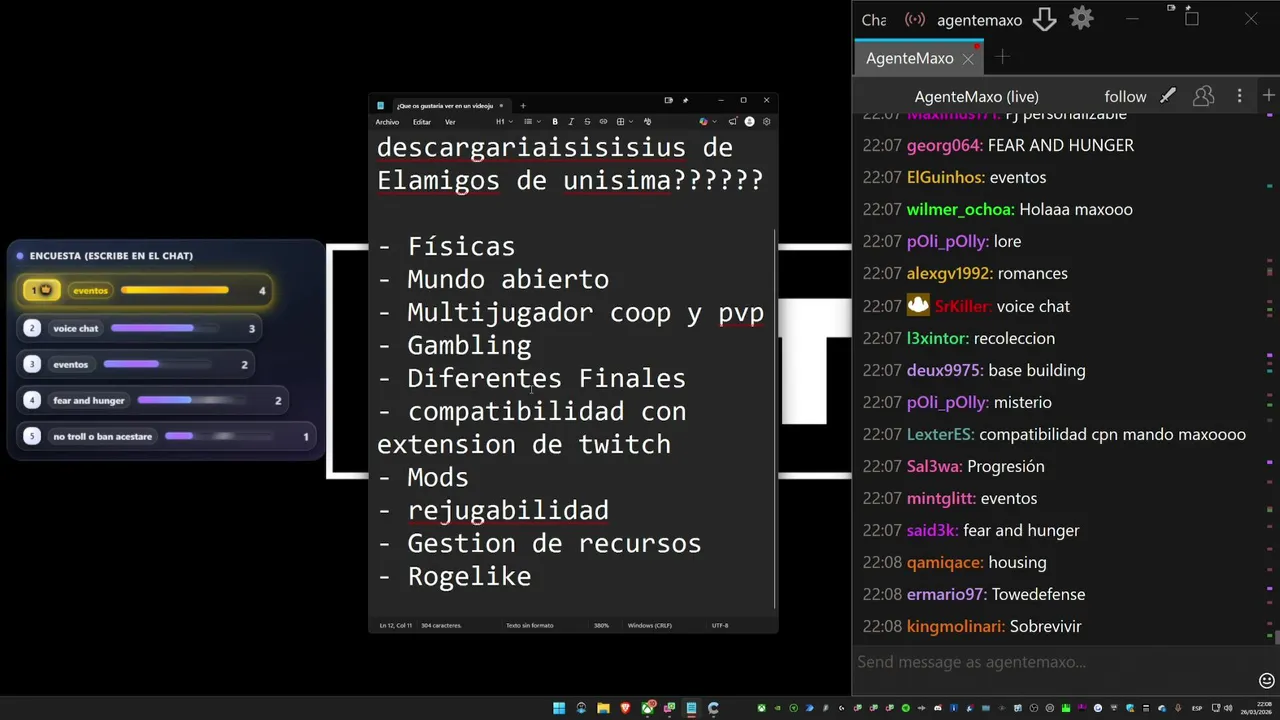
Task: Open the Windows Start menu
Action: tap(559, 708)
